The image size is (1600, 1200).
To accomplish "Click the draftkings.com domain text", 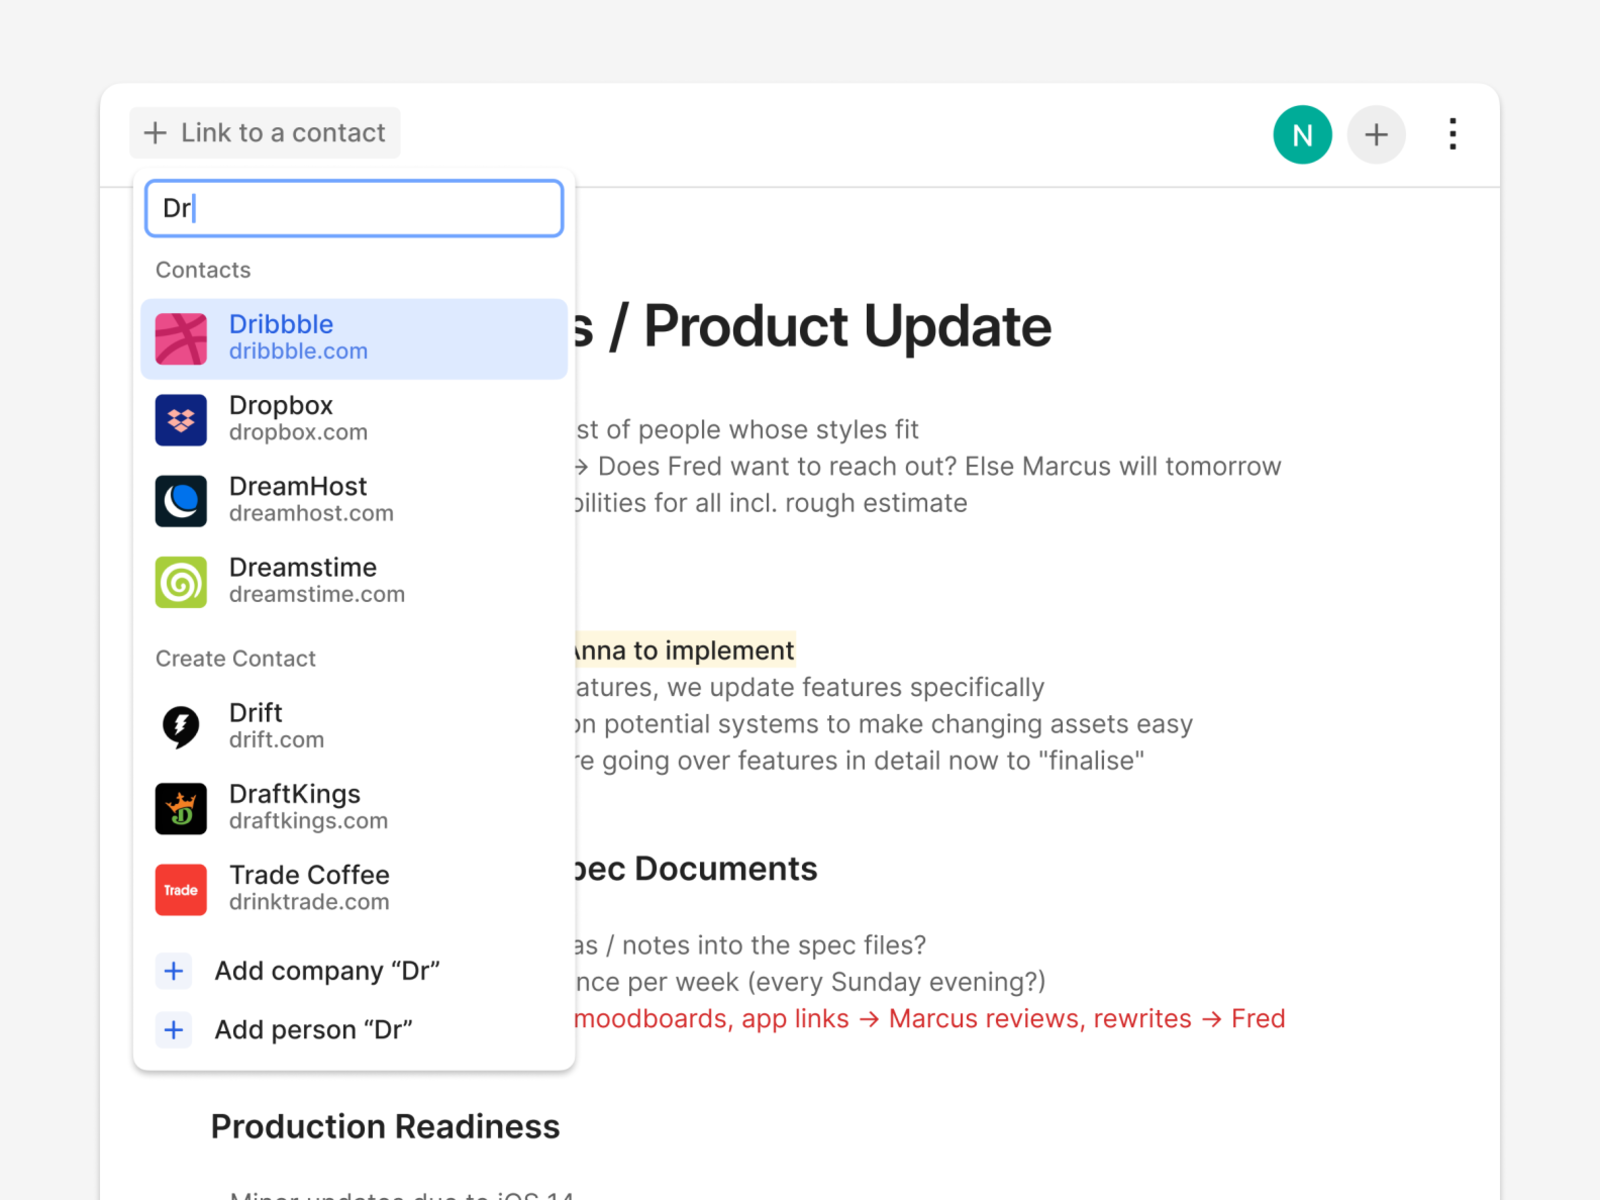I will [308, 821].
